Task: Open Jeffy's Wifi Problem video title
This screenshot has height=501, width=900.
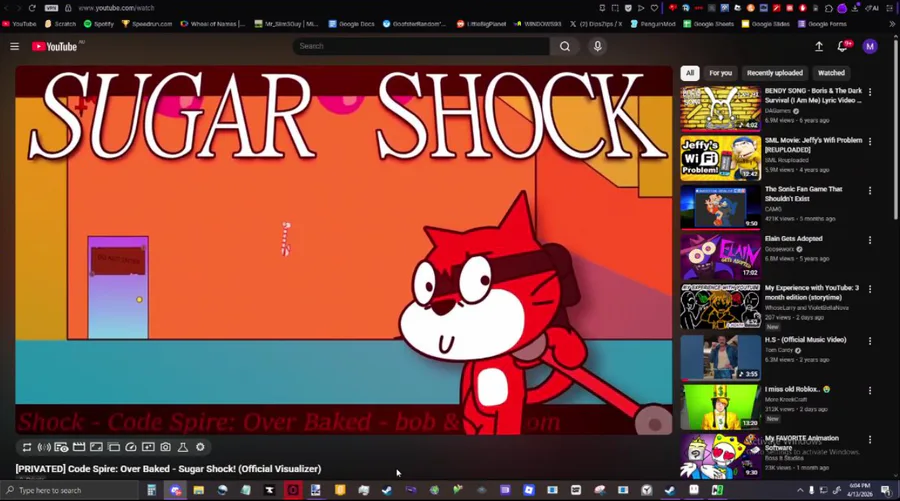Action: click(x=813, y=145)
